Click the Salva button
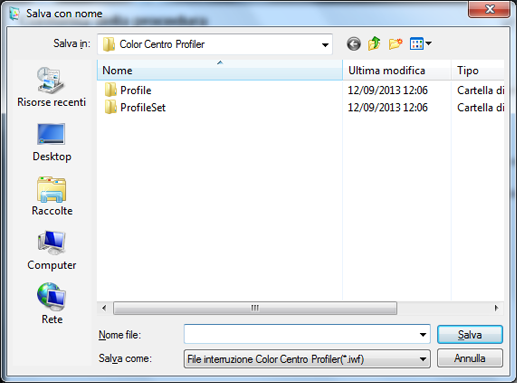Screen dimensions: 517x383 tap(470, 334)
